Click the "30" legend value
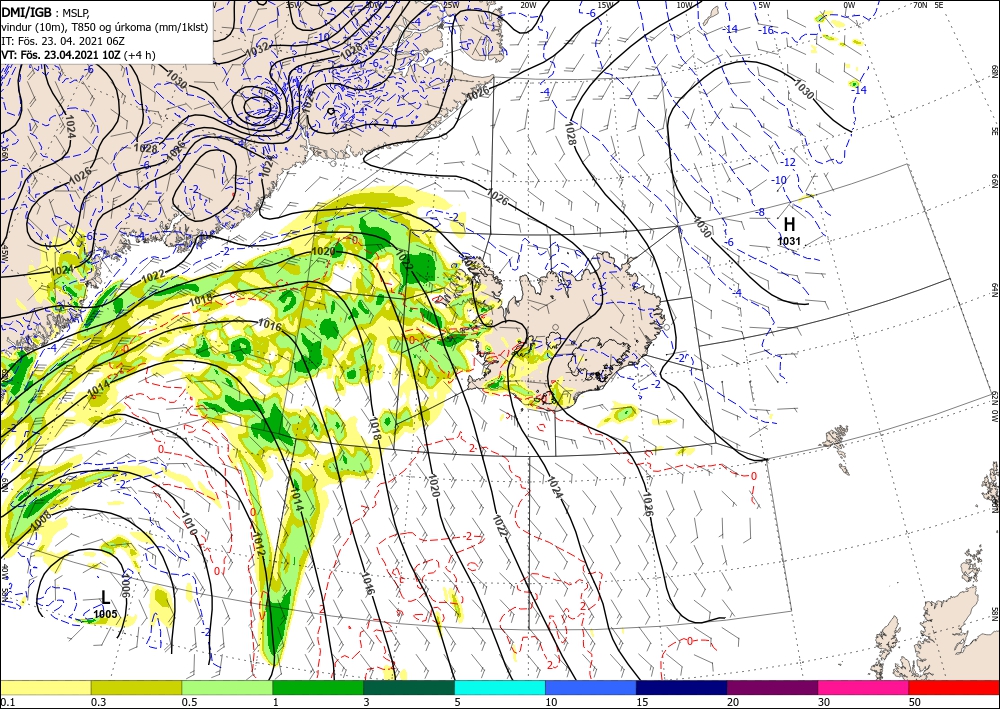Screen dimensions: 1000x709 [824, 702]
